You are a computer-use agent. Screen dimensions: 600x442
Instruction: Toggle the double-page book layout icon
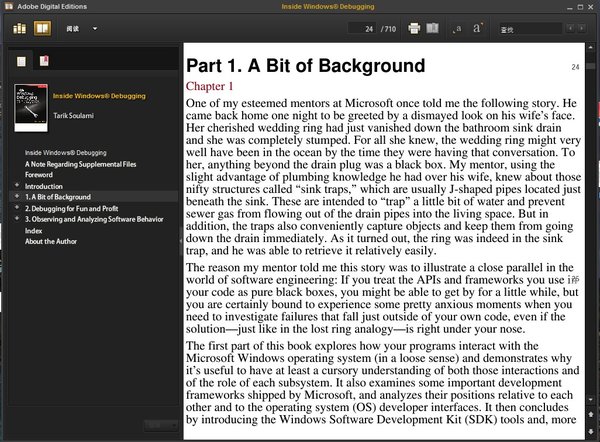[x=432, y=28]
